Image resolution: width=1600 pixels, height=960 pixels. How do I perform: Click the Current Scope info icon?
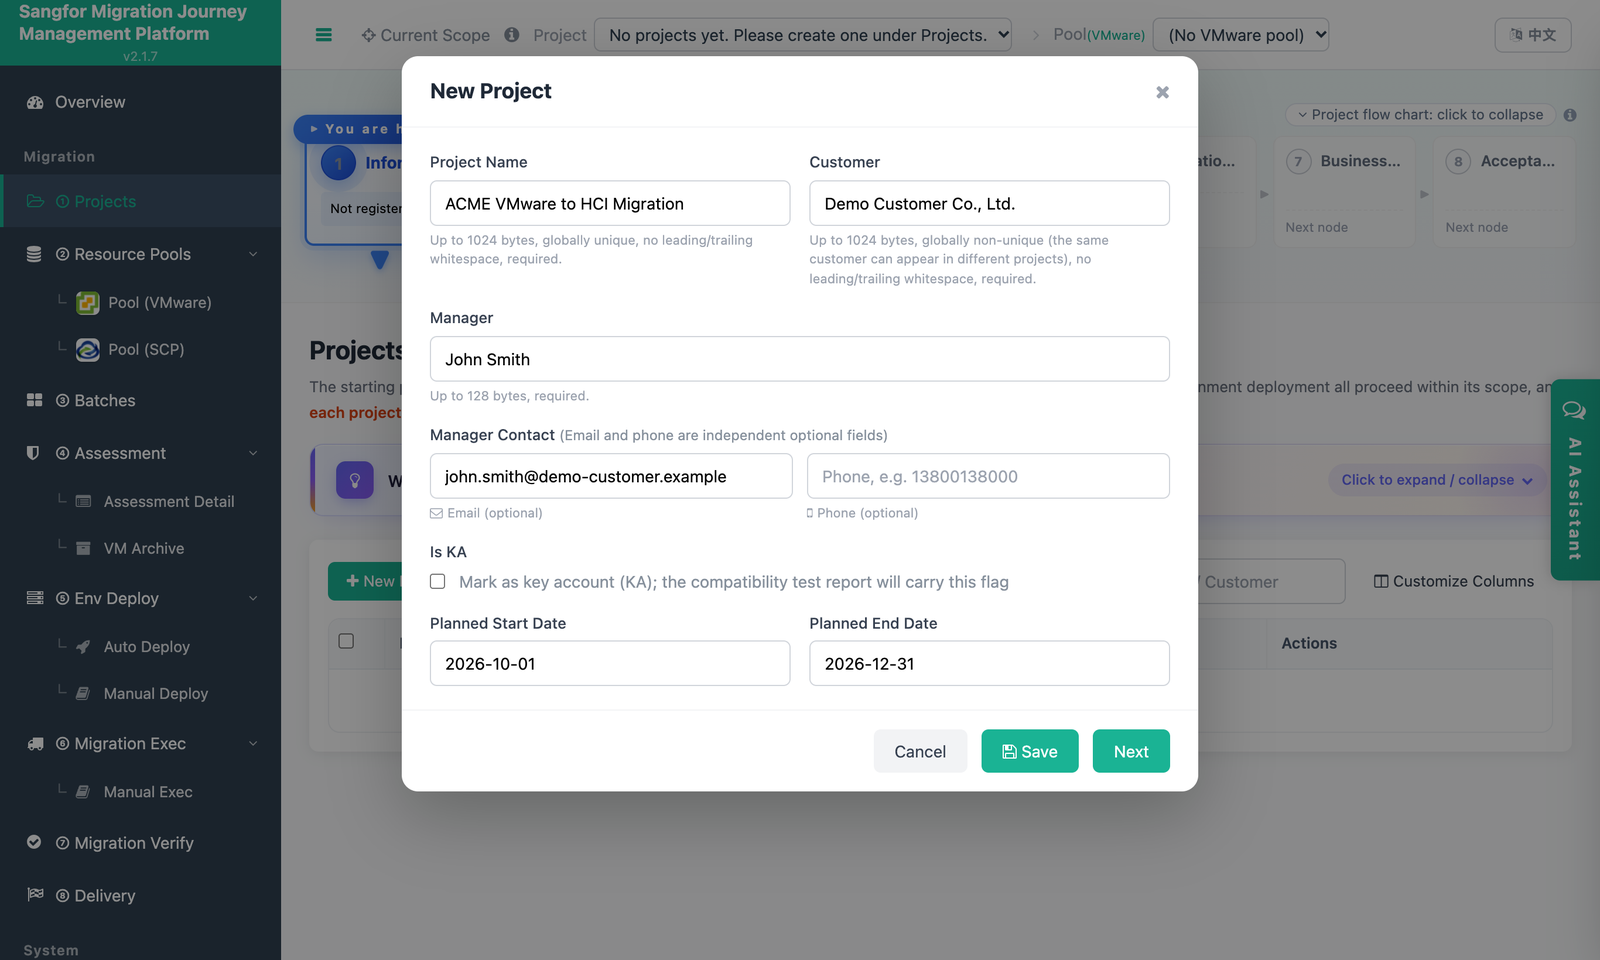coord(512,35)
